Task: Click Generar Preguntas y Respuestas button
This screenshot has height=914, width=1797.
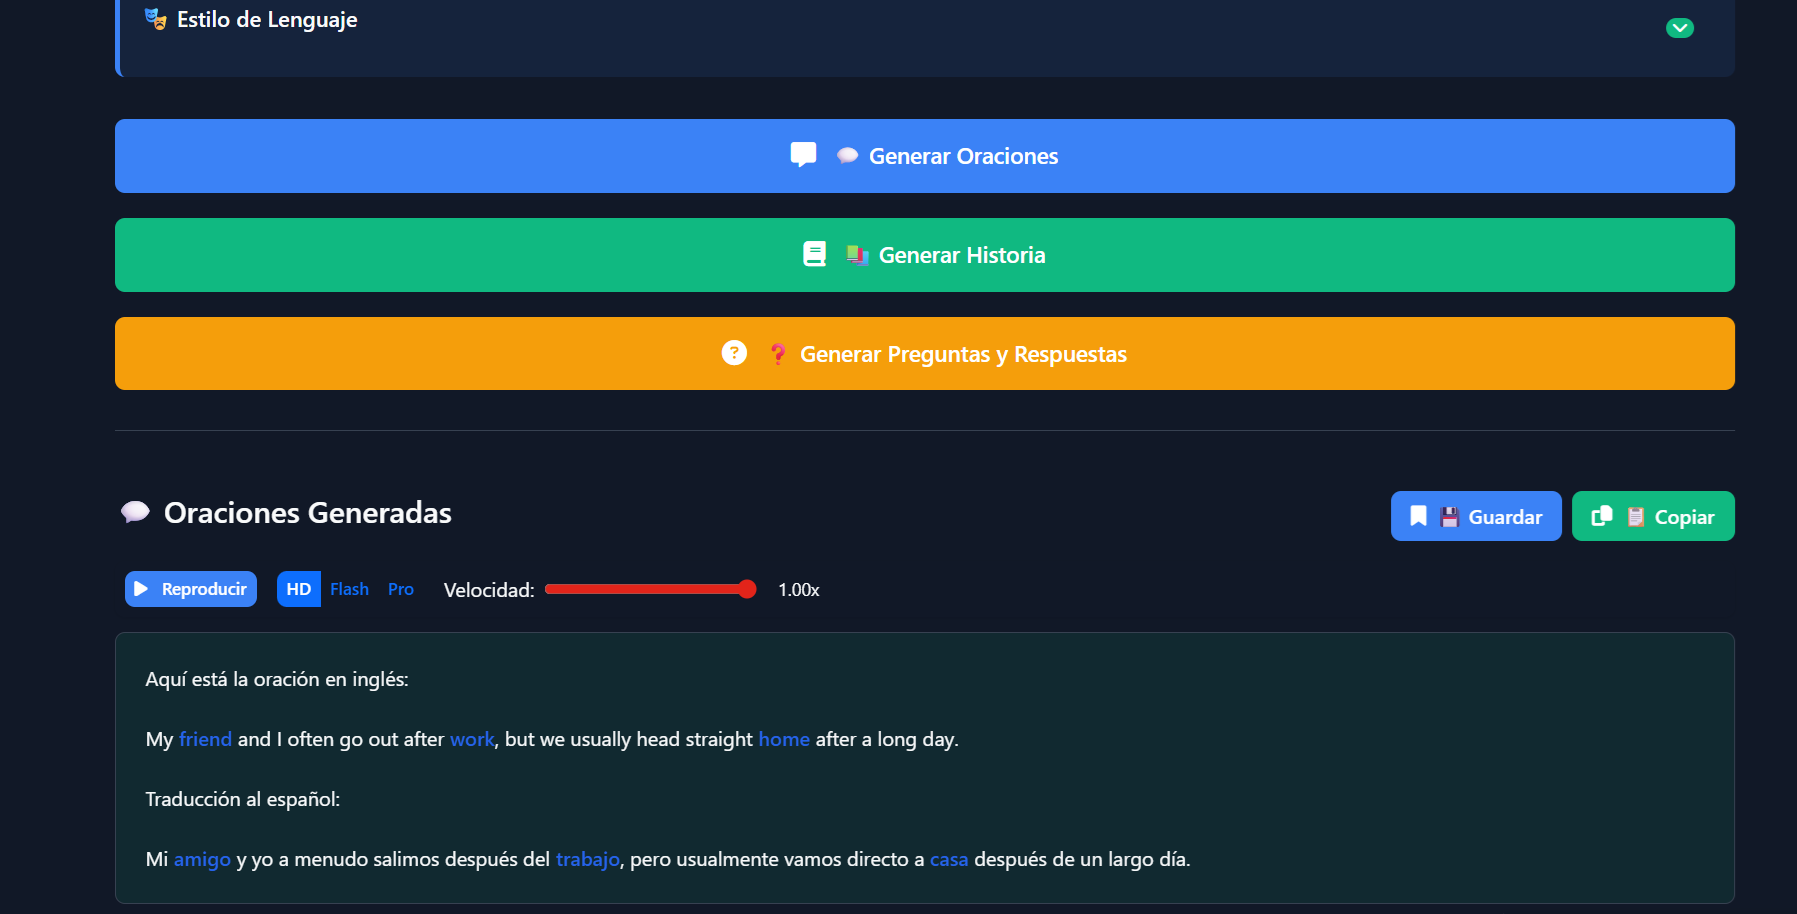Action: pyautogui.click(x=925, y=354)
